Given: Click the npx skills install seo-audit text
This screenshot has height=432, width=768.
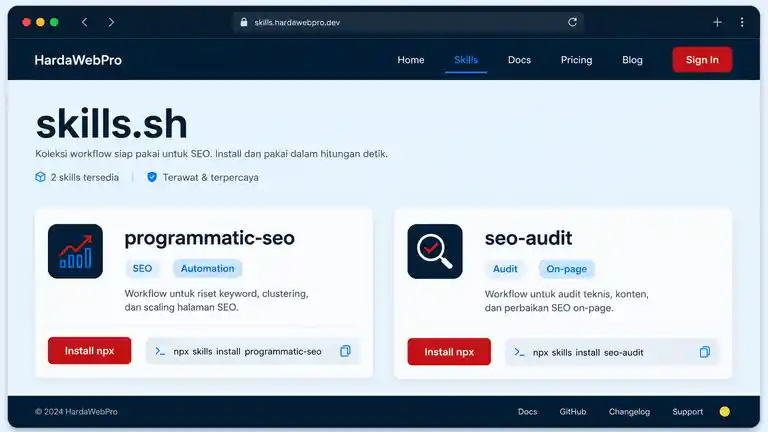Looking at the screenshot, I should coord(588,353).
